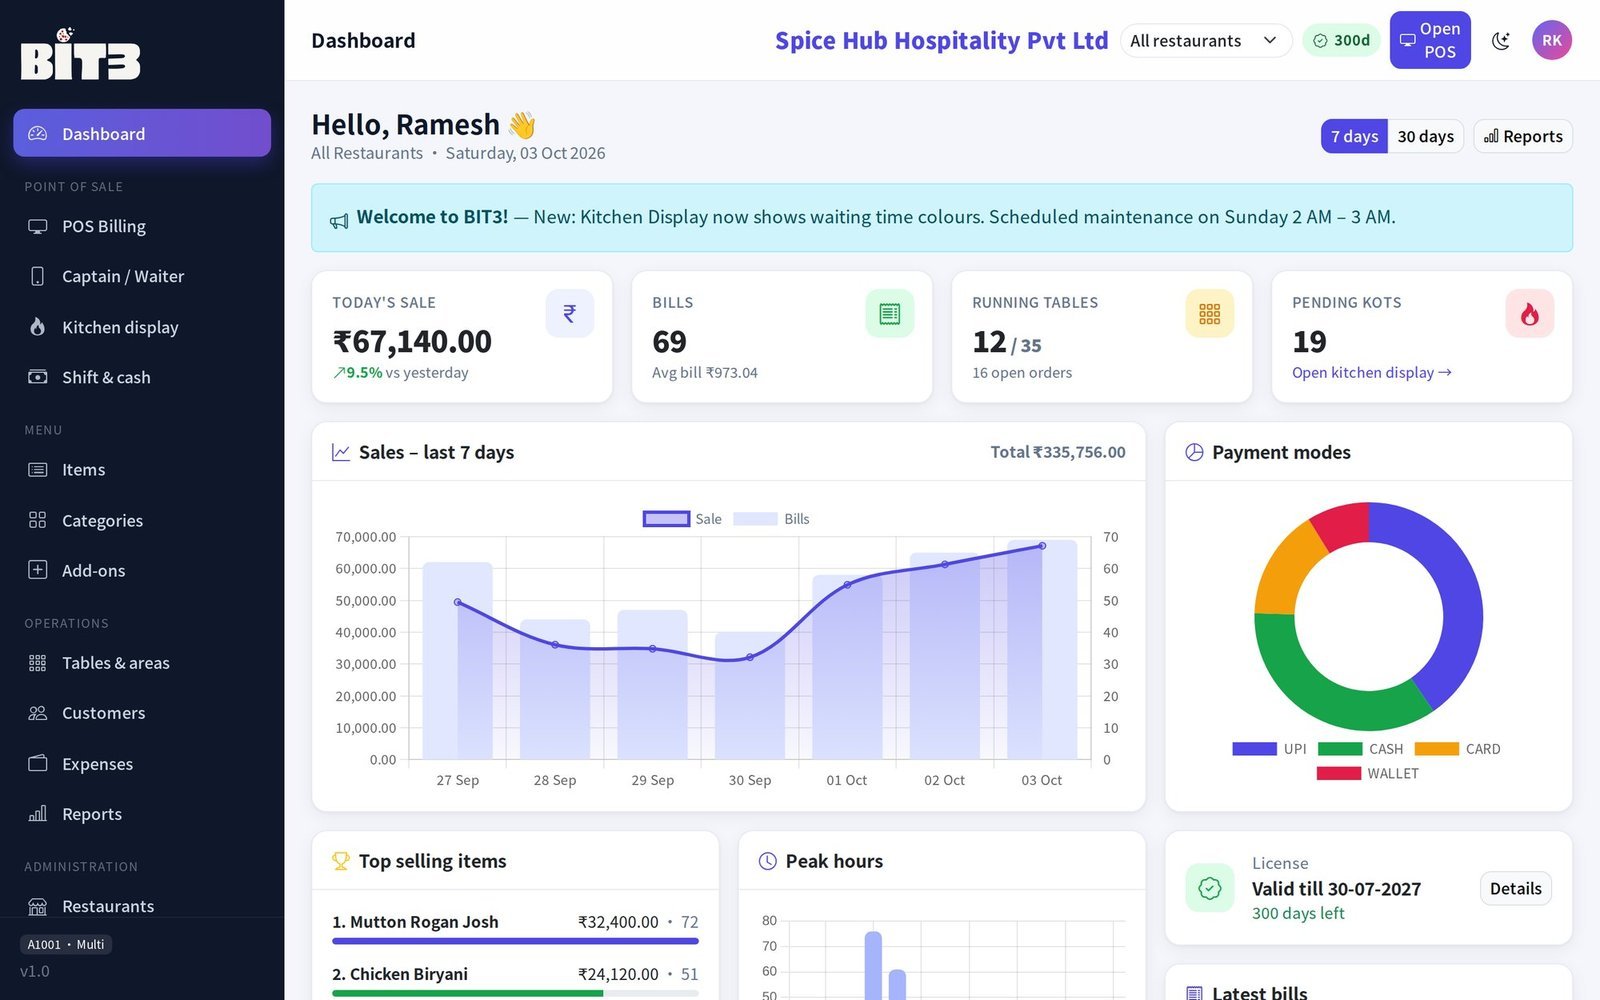Click the Restaurants store icon
The width and height of the screenshot is (1600, 1000).
pos(38,906)
